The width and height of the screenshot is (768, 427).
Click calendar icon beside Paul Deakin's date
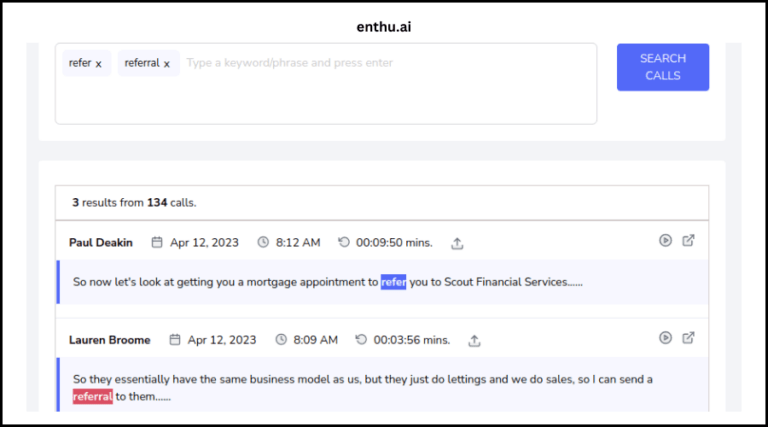click(157, 242)
